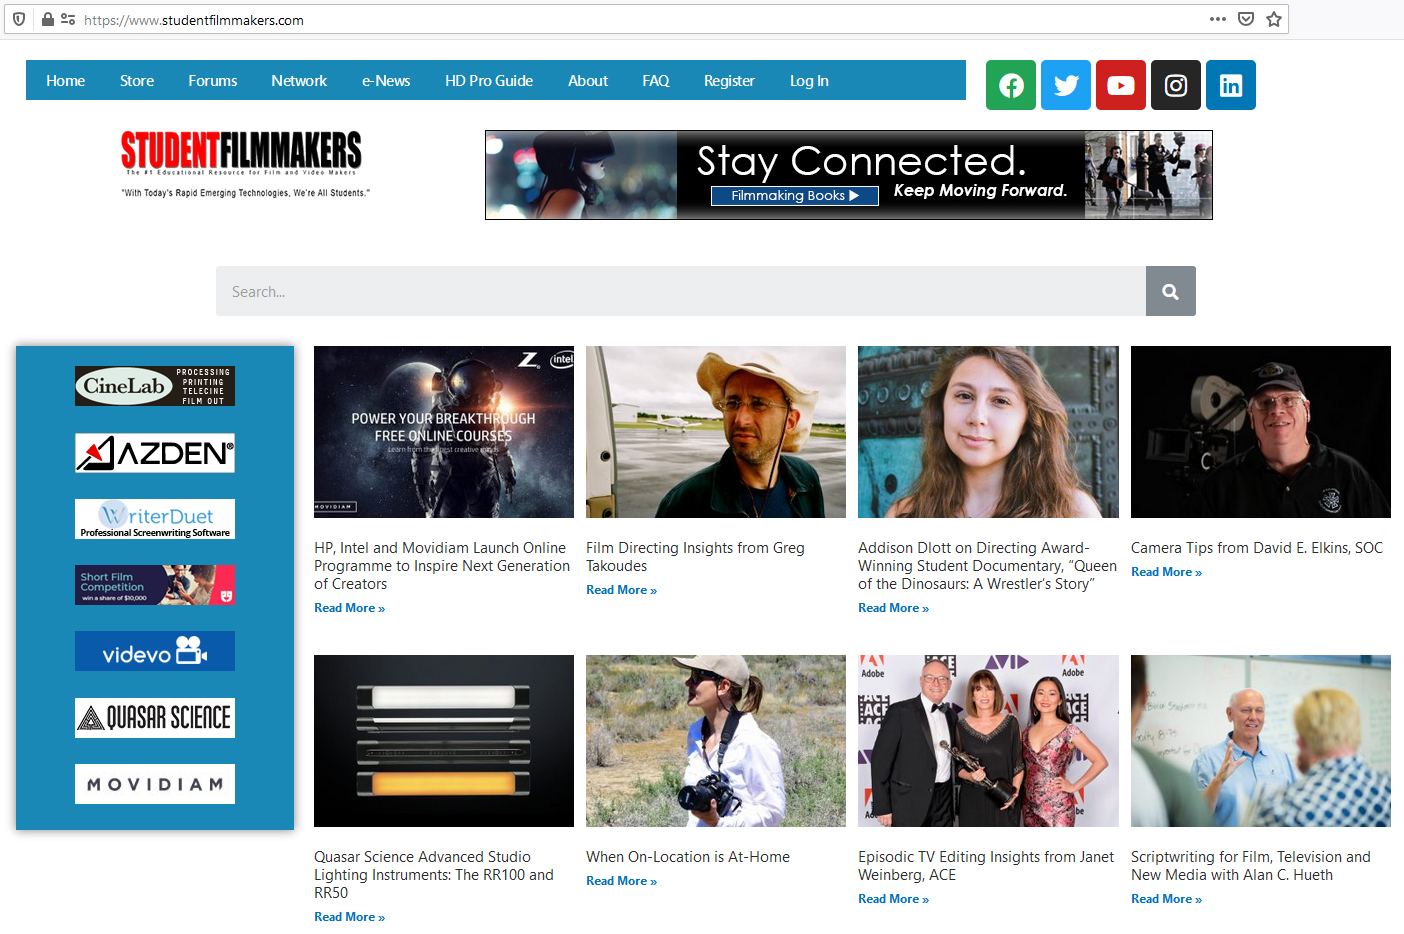Image resolution: width=1404 pixels, height=934 pixels.
Task: Open the LinkedIn icon
Action: [1230, 85]
